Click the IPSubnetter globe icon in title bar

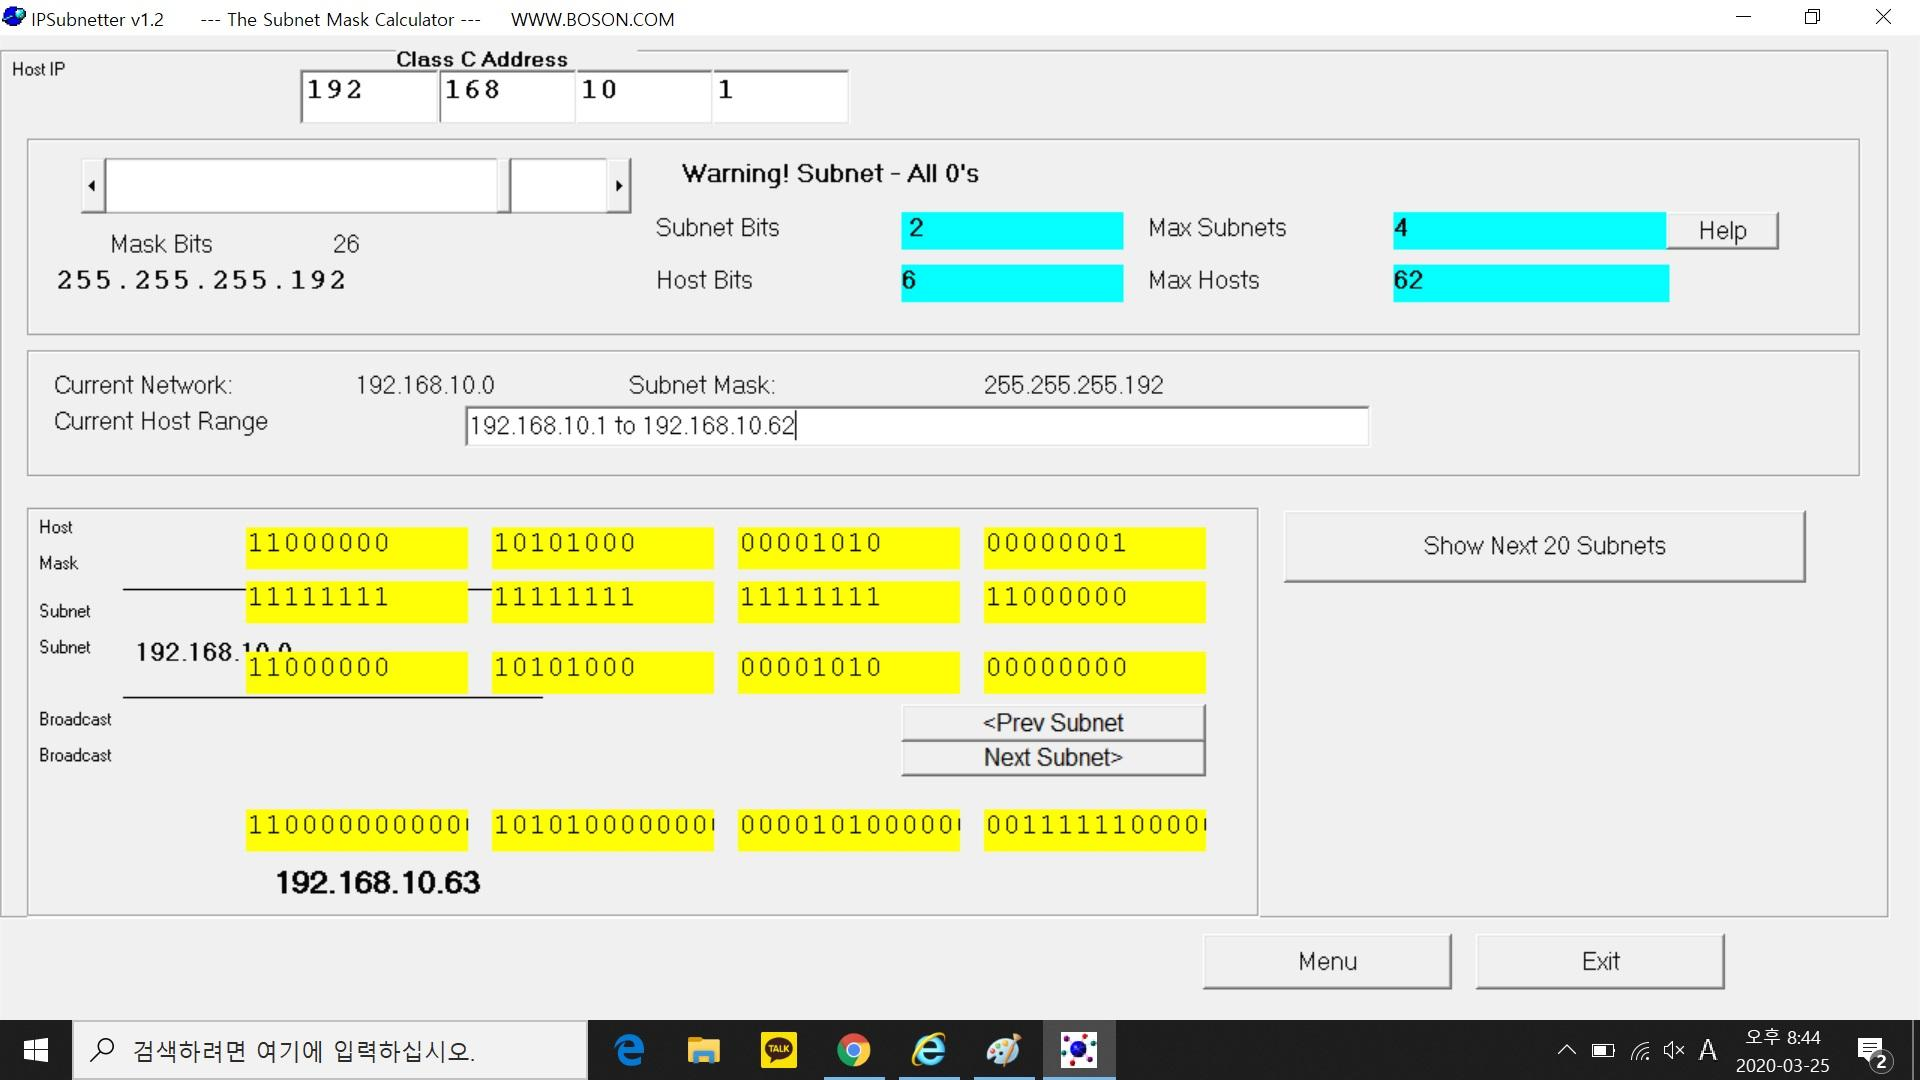point(14,17)
